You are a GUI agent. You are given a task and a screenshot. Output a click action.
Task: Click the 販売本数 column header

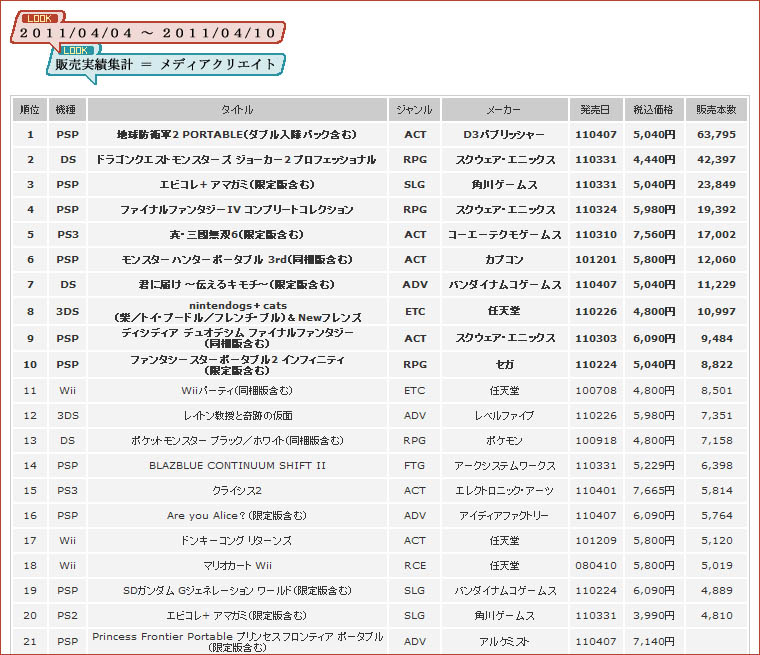coord(716,110)
